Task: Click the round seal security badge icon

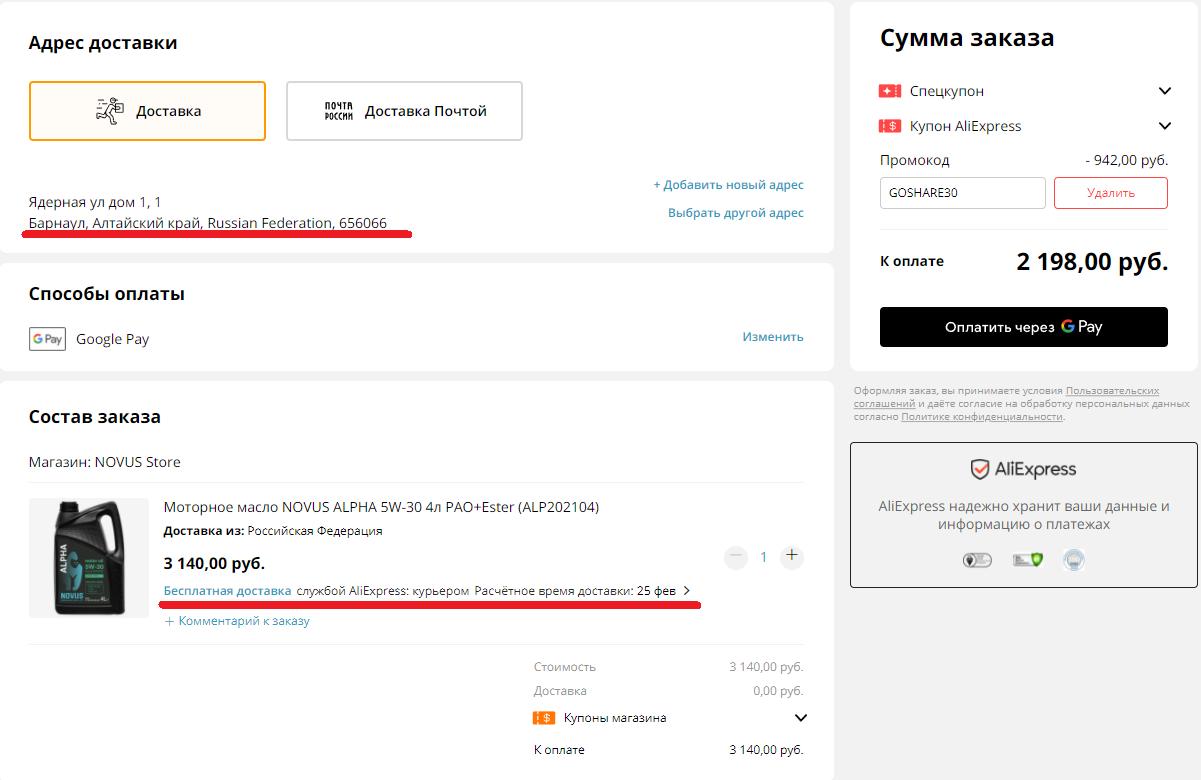Action: (x=1074, y=560)
